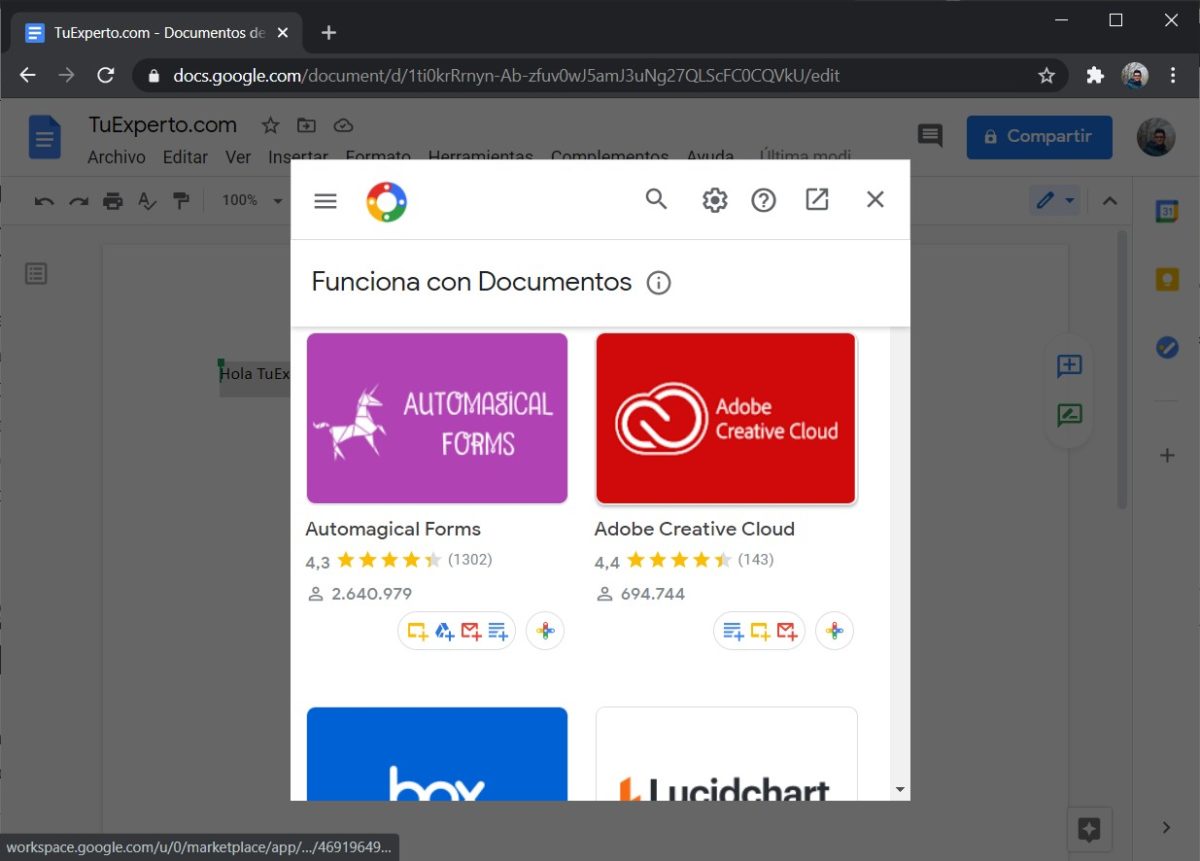Open Google Tasks side panel
Viewport: 1200px width, 861px height.
pyautogui.click(x=1167, y=348)
